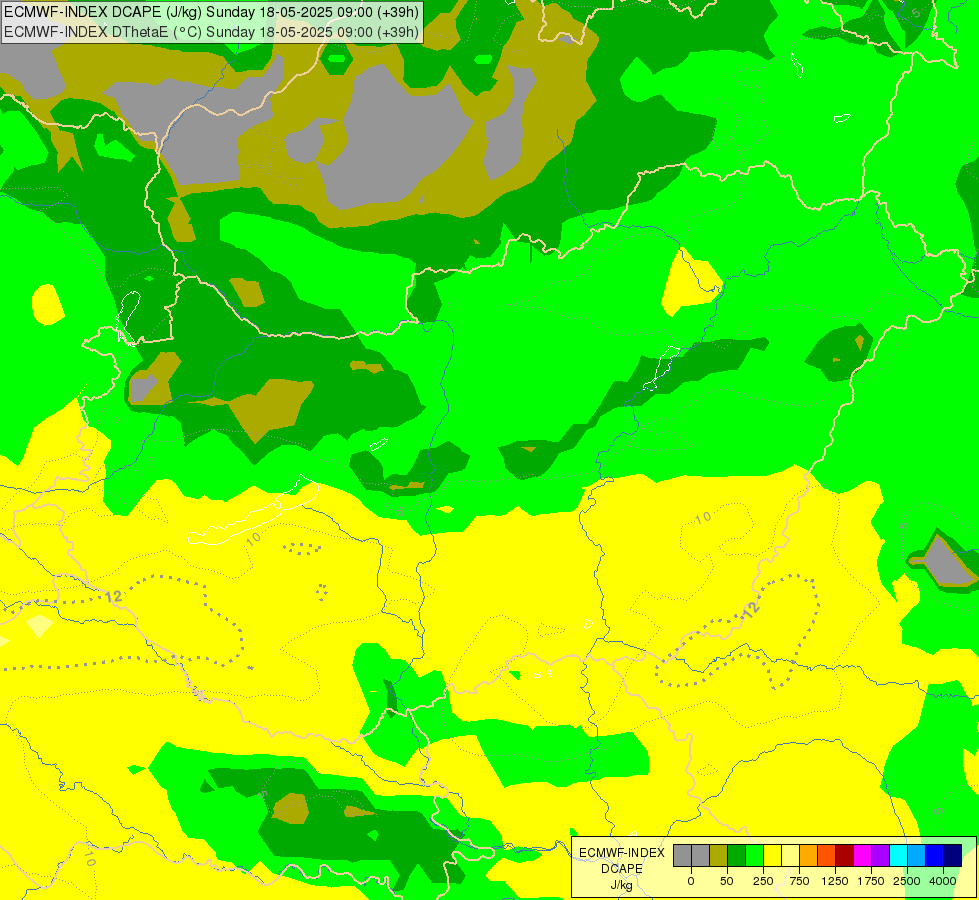The height and width of the screenshot is (900, 979).
Task: Pick the bright green swatch before 250
Action: (754, 856)
